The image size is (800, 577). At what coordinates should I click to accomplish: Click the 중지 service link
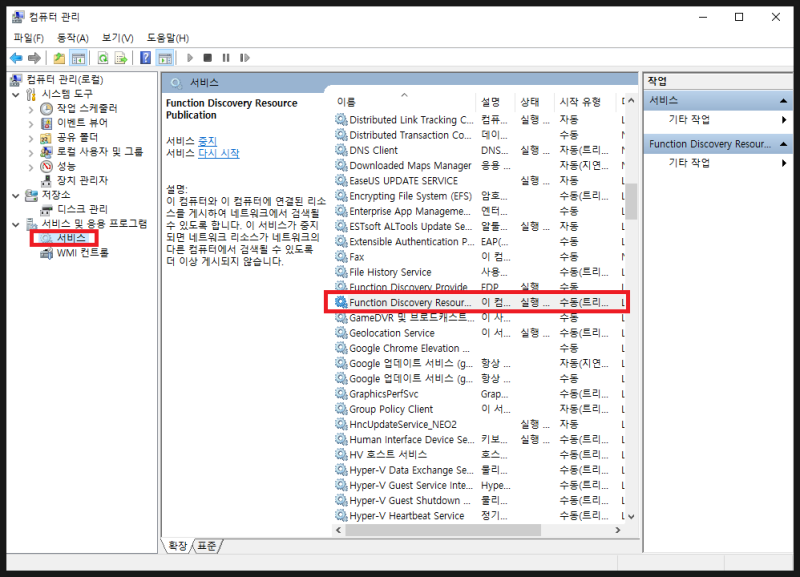[208, 141]
